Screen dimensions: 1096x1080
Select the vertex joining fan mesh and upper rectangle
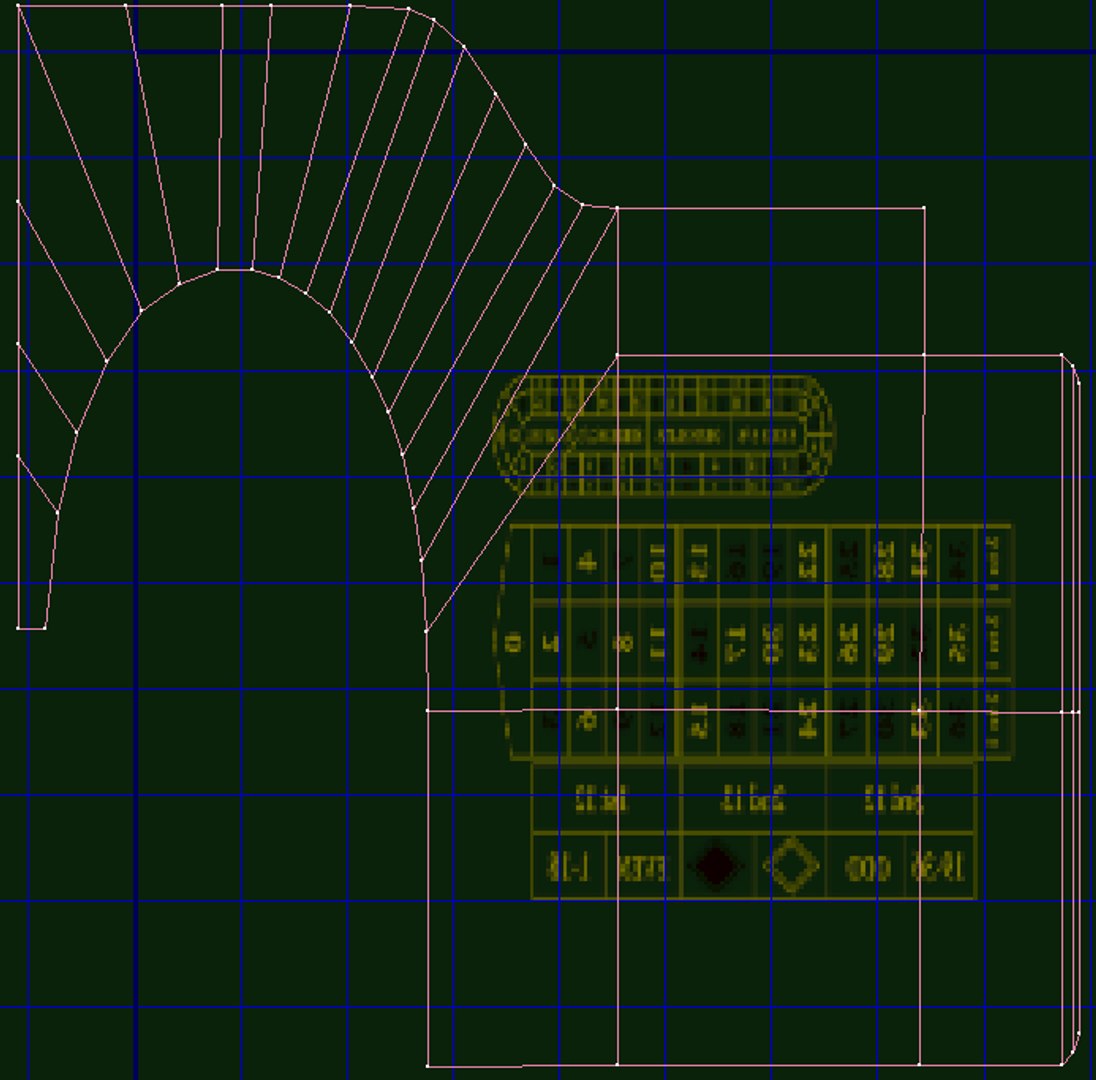(x=616, y=208)
